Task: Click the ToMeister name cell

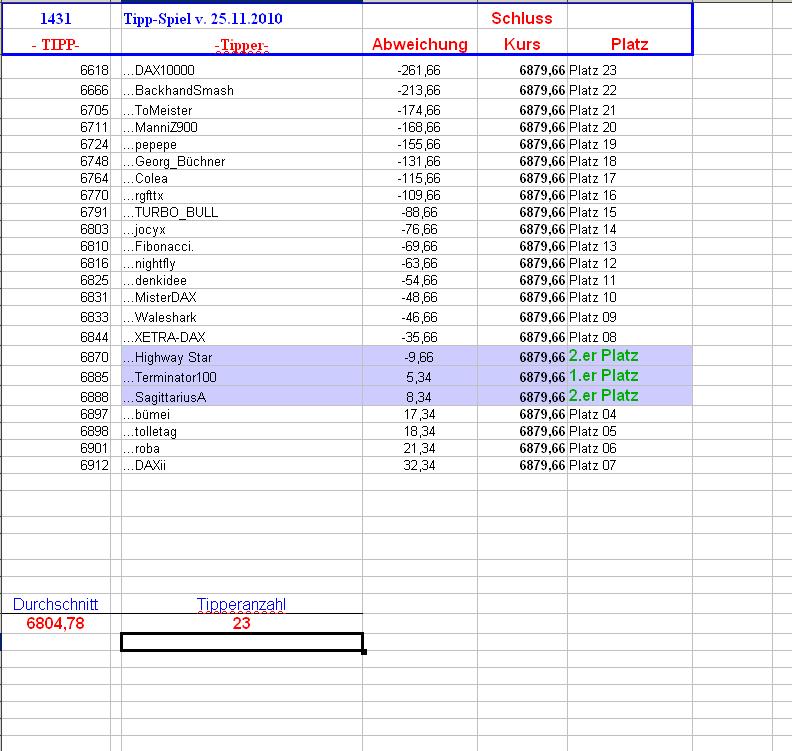Action: pyautogui.click(x=242, y=110)
